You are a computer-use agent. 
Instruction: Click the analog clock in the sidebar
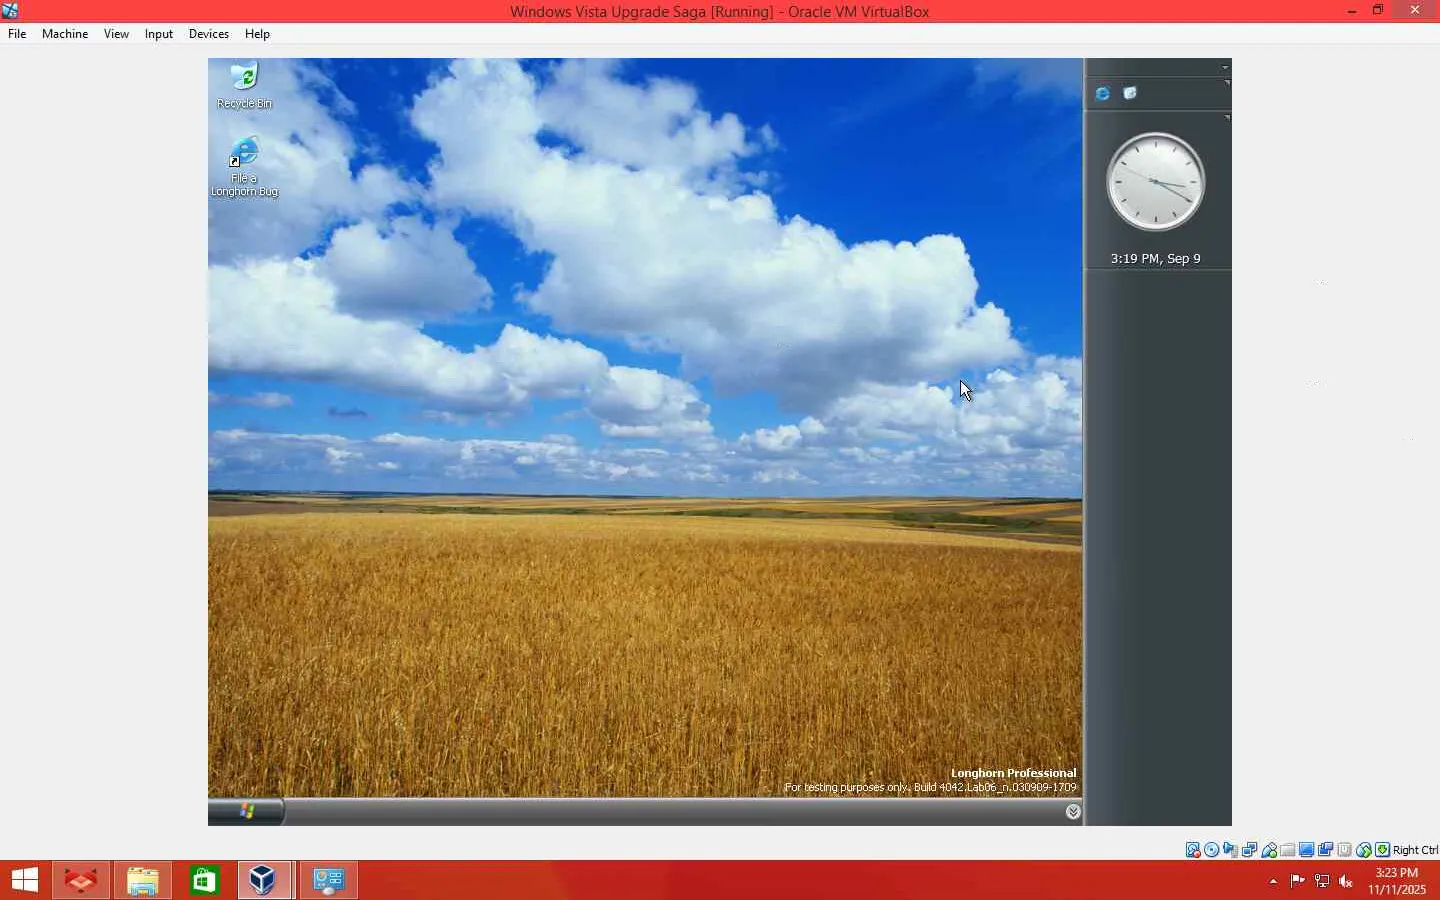pos(1155,182)
